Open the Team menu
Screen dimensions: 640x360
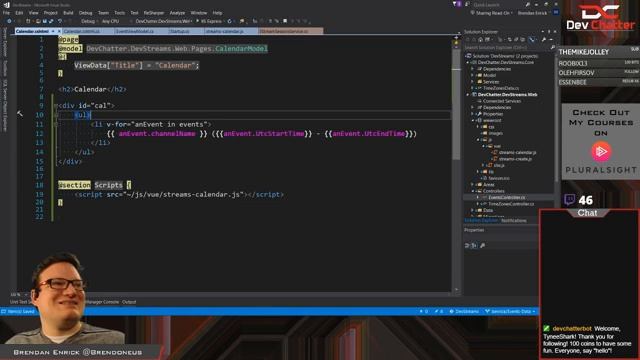tap(103, 13)
